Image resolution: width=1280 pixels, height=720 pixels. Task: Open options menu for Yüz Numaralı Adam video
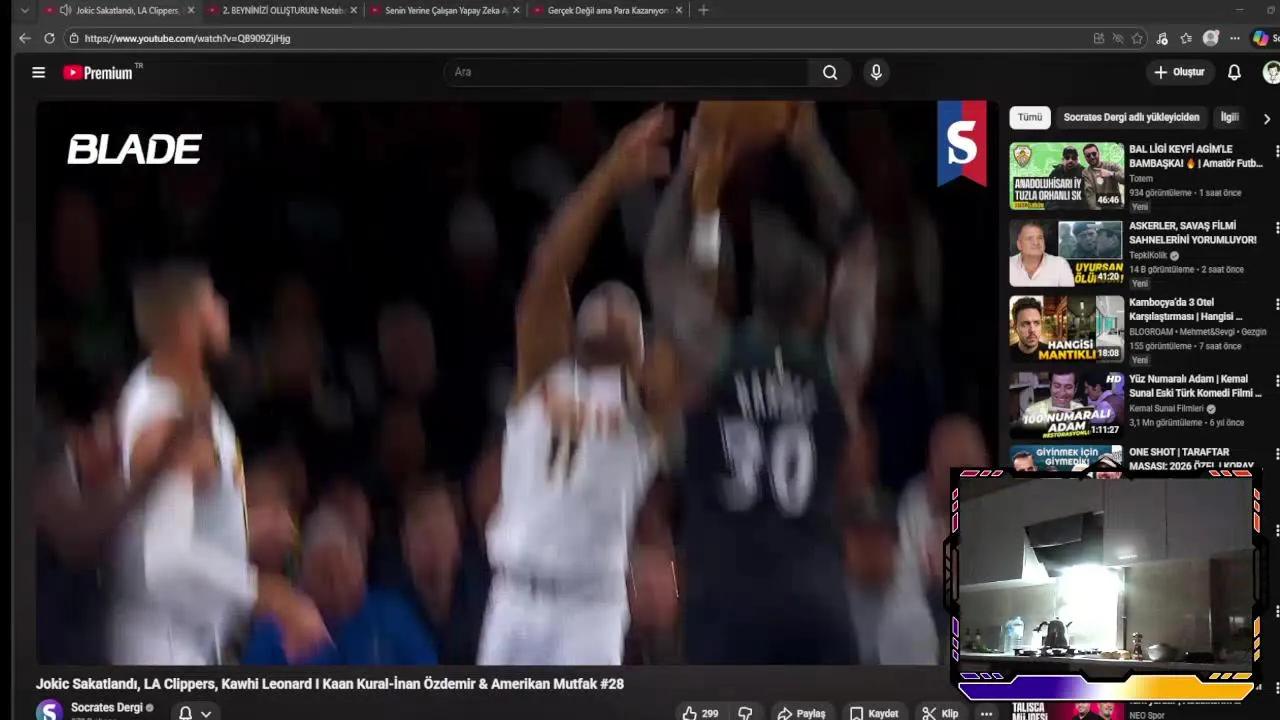click(x=1276, y=380)
